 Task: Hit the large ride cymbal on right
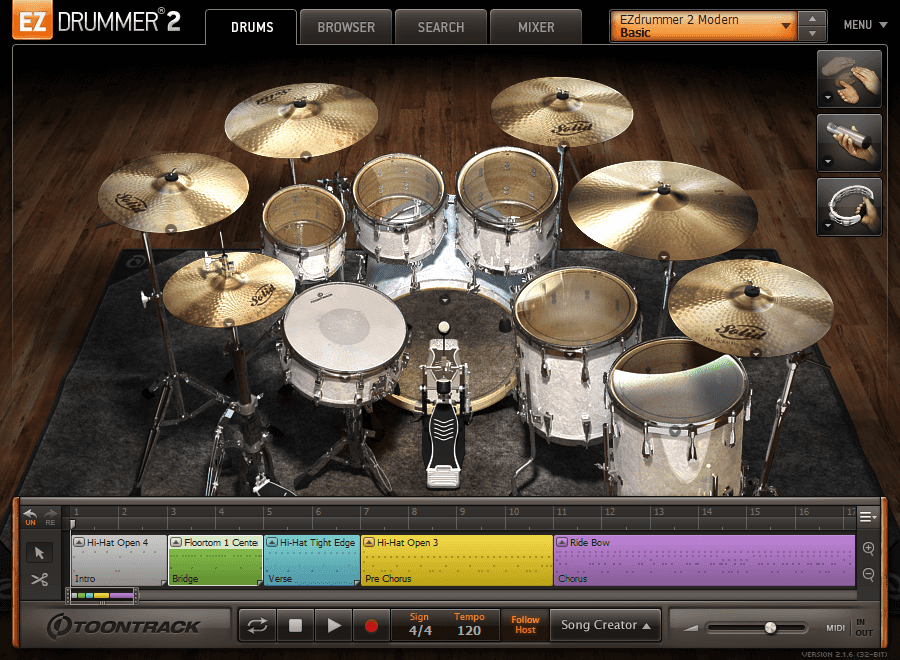663,209
